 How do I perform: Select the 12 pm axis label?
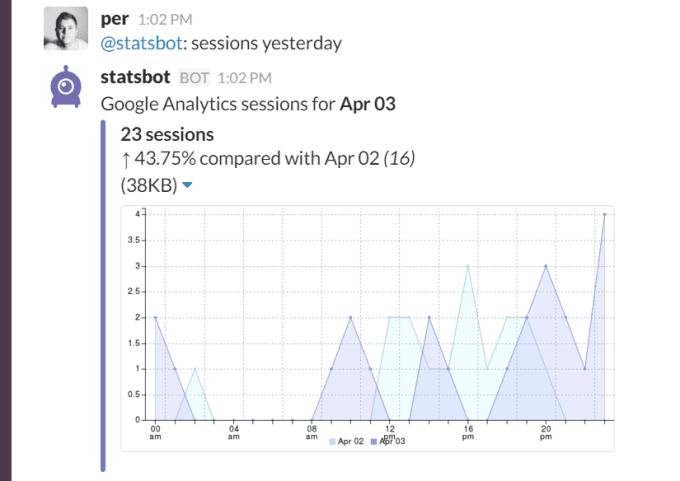pos(389,432)
